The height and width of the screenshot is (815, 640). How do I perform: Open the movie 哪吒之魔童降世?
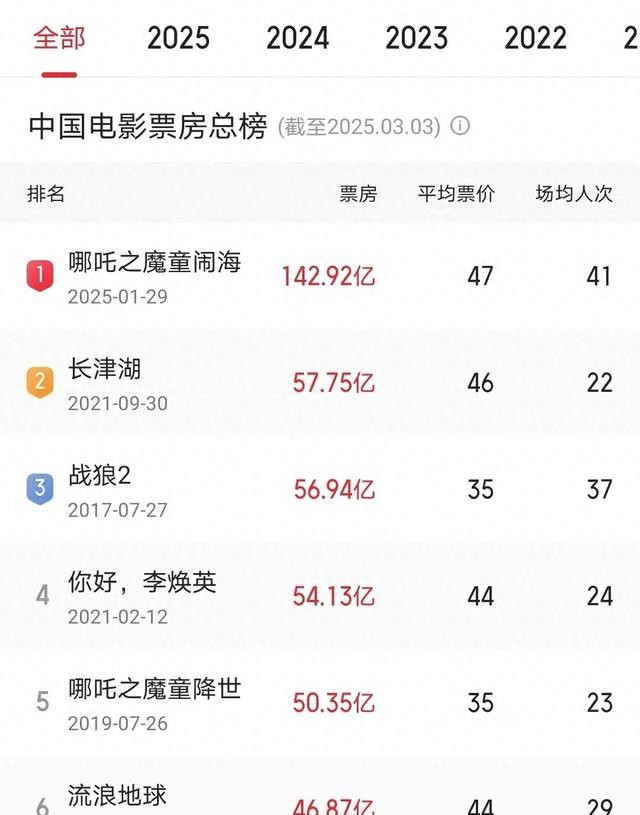click(154, 689)
